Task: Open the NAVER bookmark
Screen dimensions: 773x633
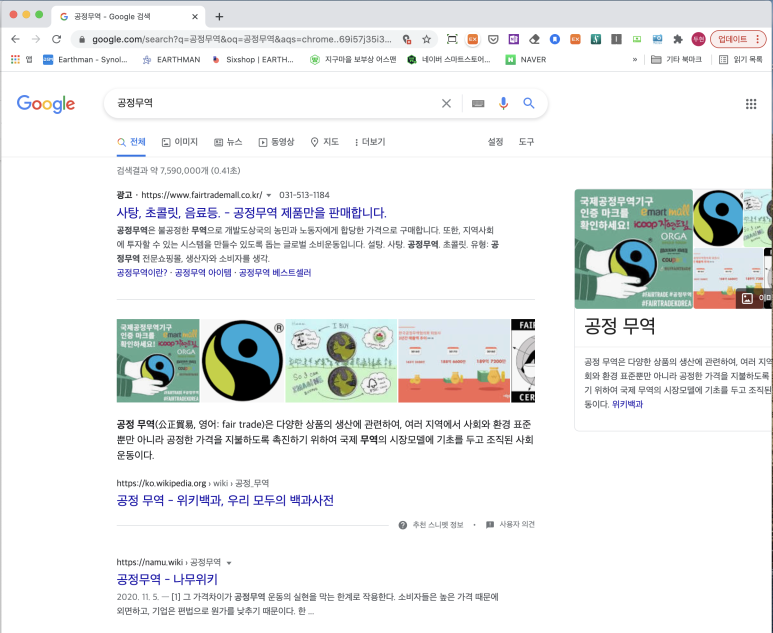Action: [526, 60]
